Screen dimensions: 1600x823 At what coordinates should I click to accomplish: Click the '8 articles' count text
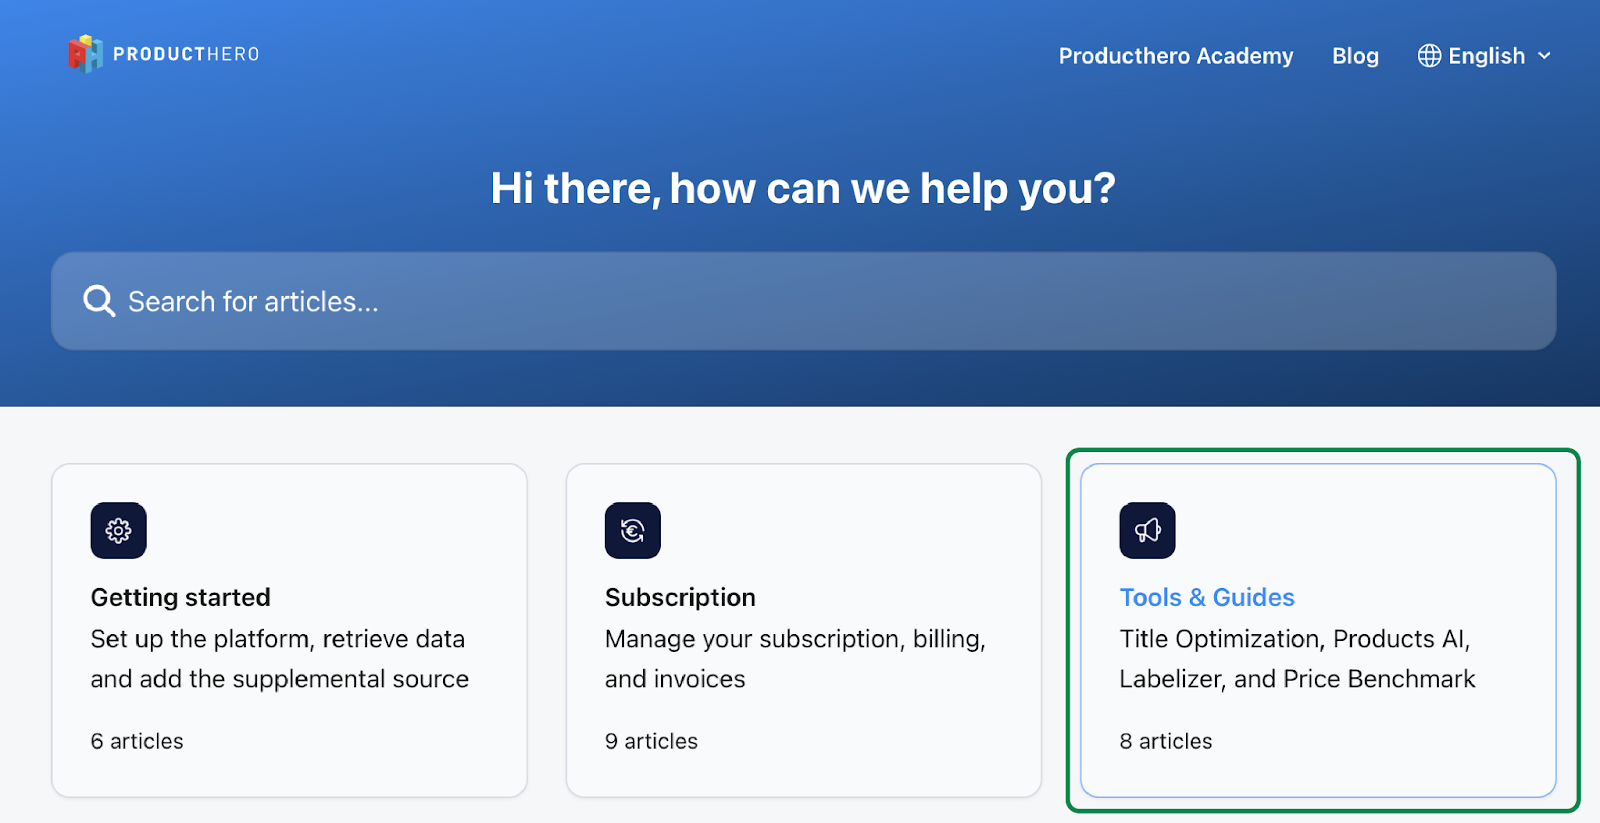(1166, 741)
